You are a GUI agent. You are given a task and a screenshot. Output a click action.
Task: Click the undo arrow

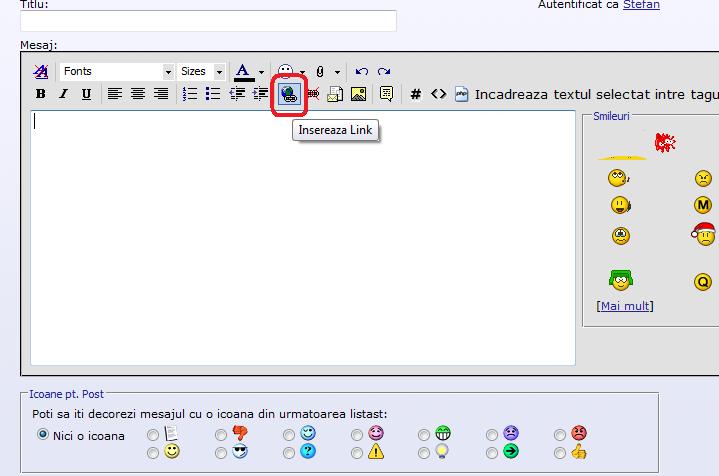(362, 72)
